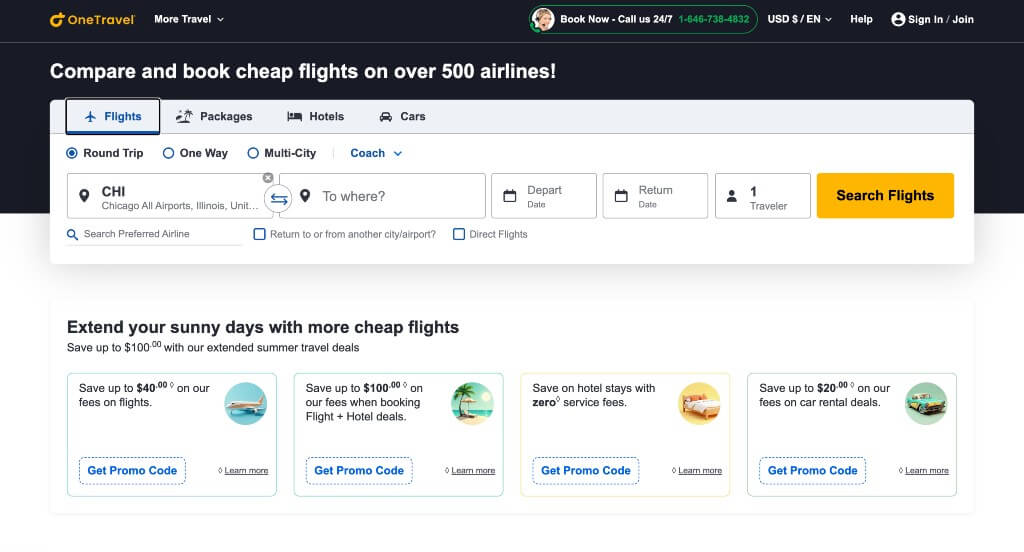Switch to the Cars tab
The image size is (1024, 552).
402,116
